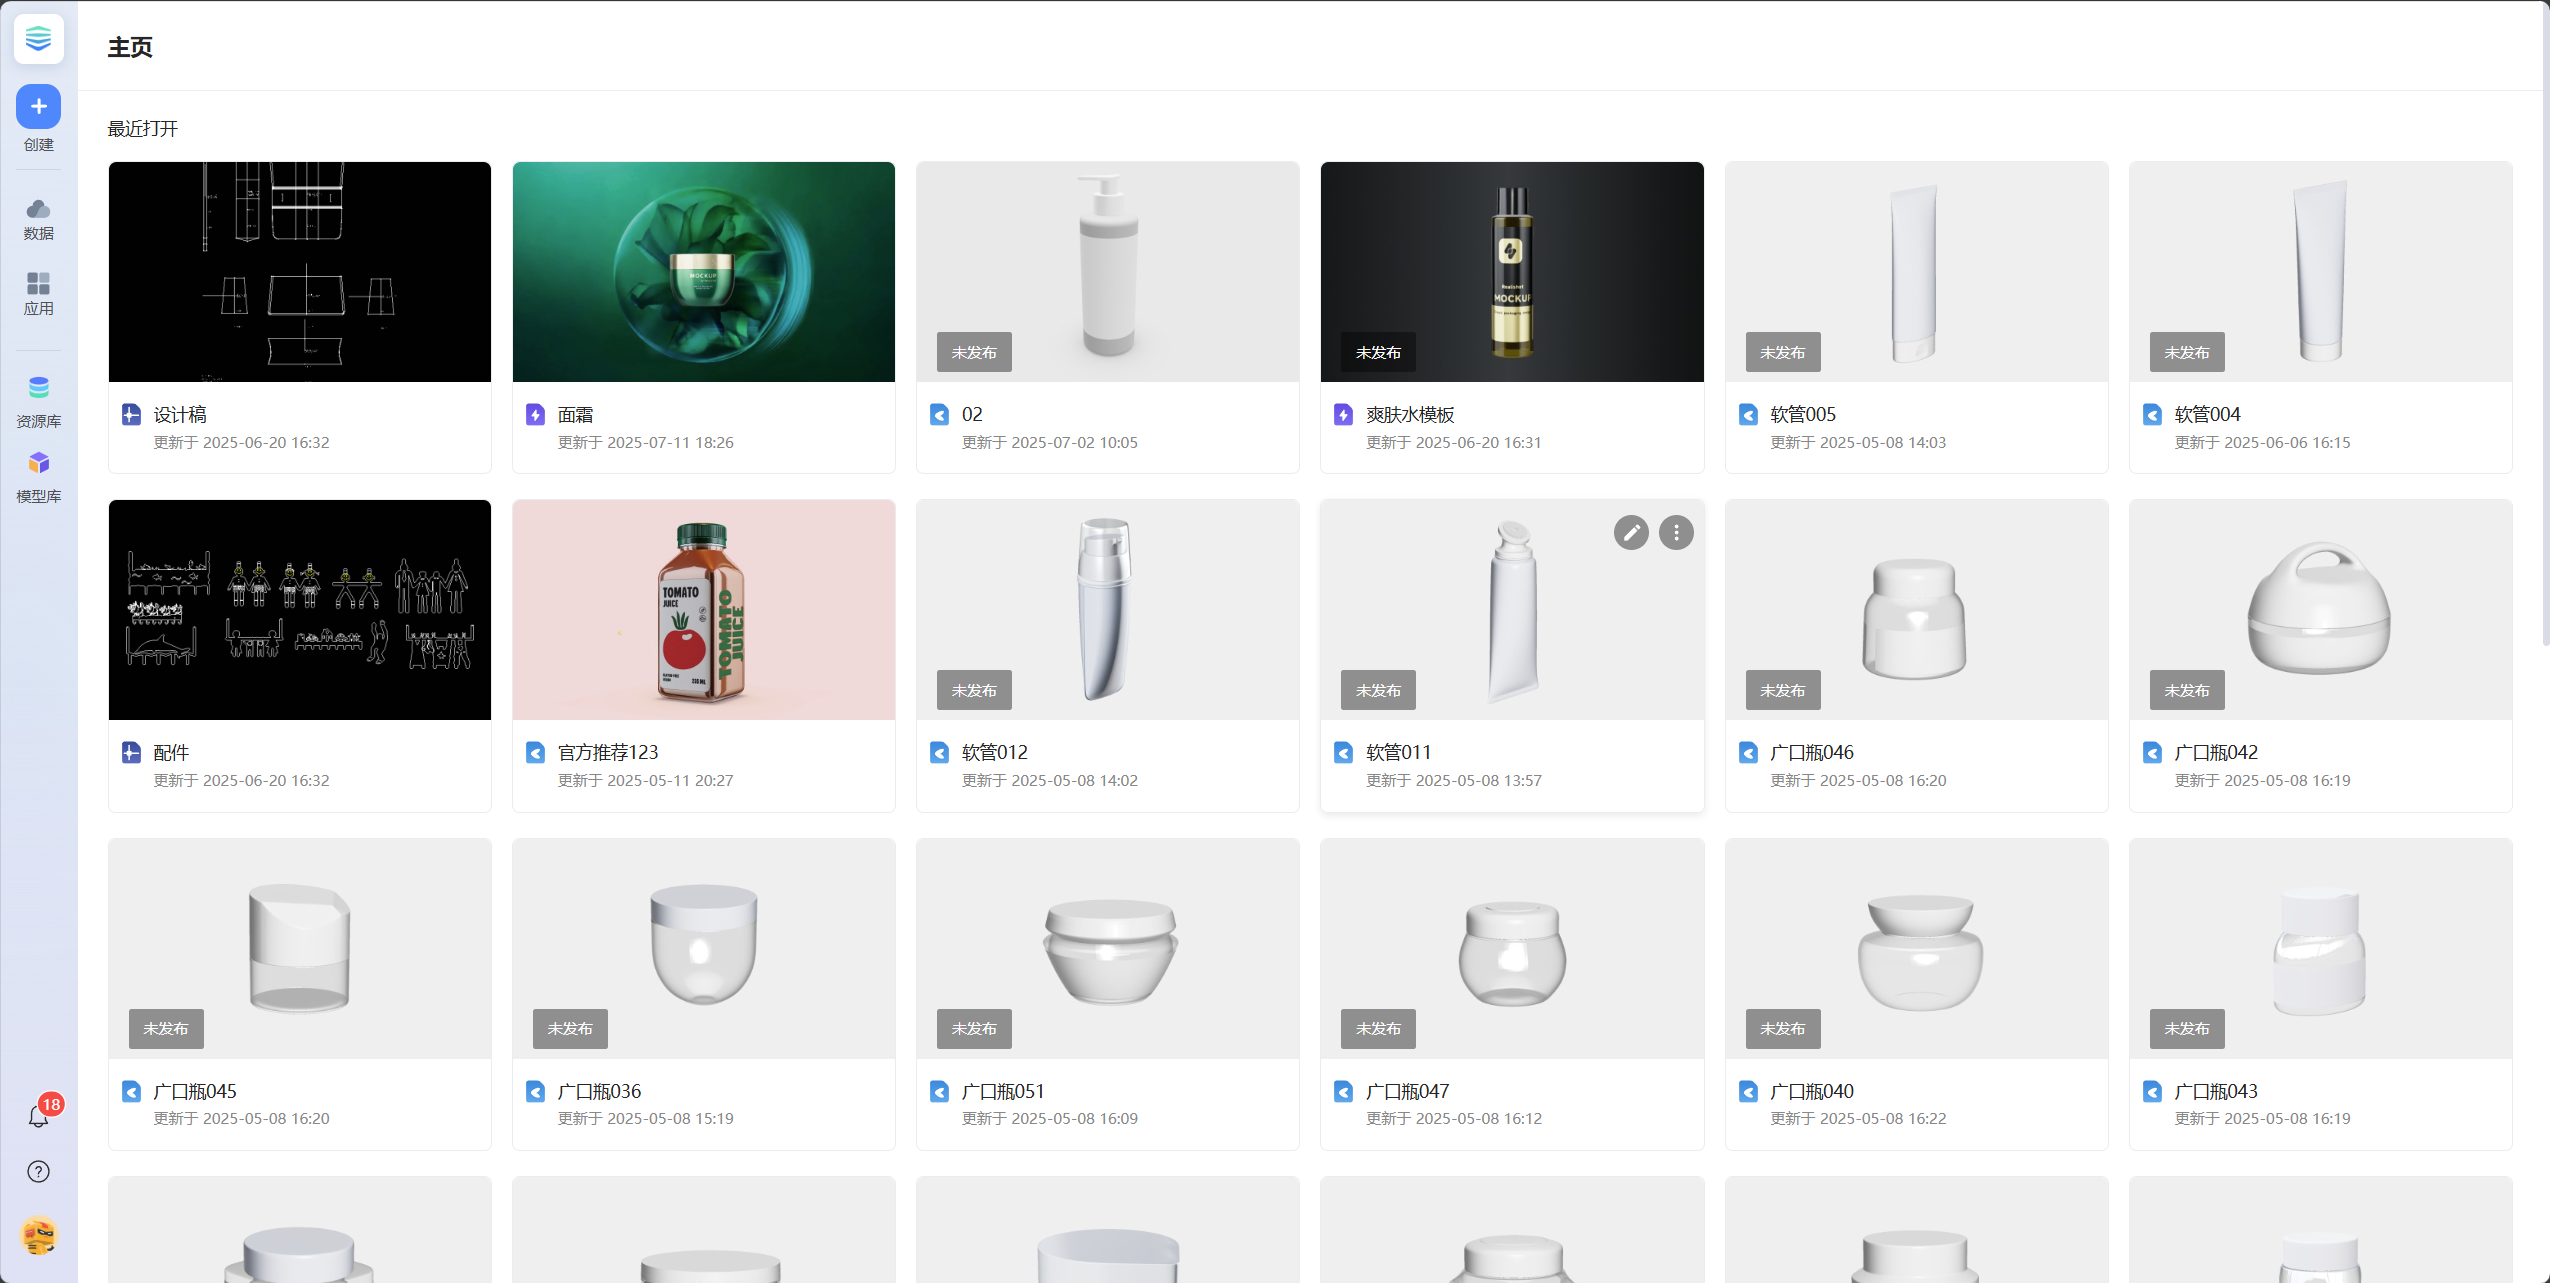
Task: Open the 02 pump bottle thumbnail
Action: tap(1108, 272)
